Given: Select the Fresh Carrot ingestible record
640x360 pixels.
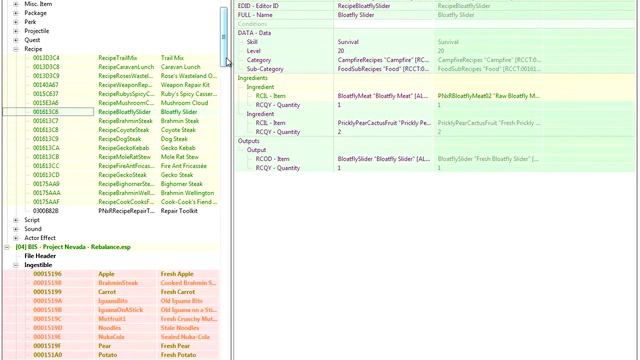Looking at the screenshot, I should coord(111,292).
